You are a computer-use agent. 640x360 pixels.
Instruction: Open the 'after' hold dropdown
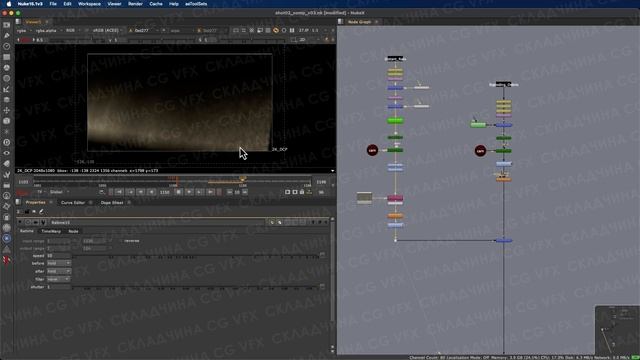tap(58, 271)
